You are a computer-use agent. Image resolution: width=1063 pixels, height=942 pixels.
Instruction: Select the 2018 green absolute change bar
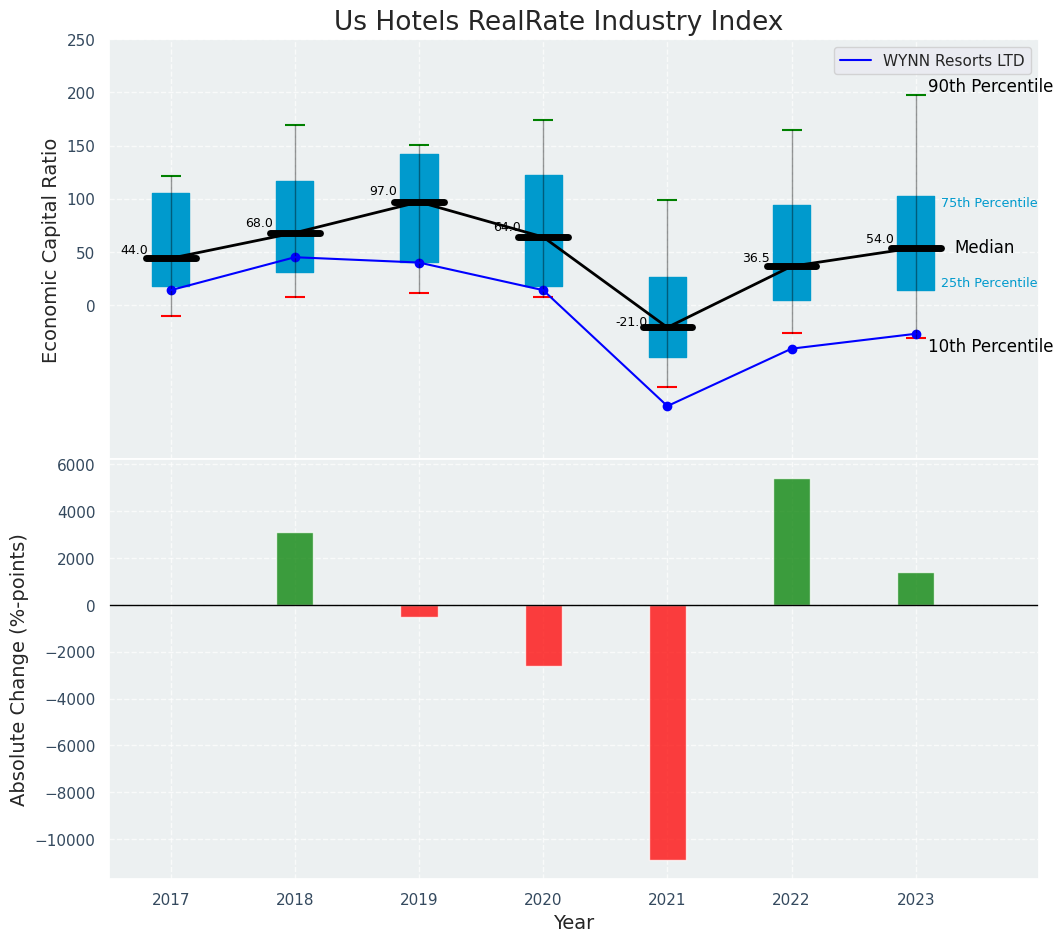coord(295,569)
